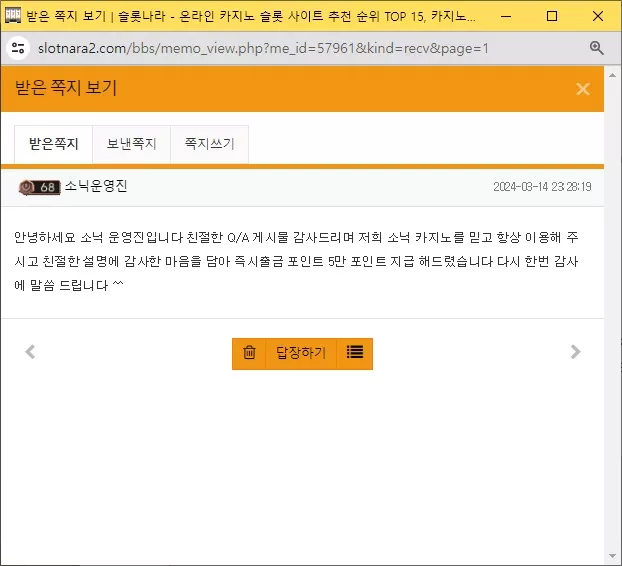The width and height of the screenshot is (622, 566).
Task: Switch to the 보낸쪽지 tab
Action: click(131, 144)
